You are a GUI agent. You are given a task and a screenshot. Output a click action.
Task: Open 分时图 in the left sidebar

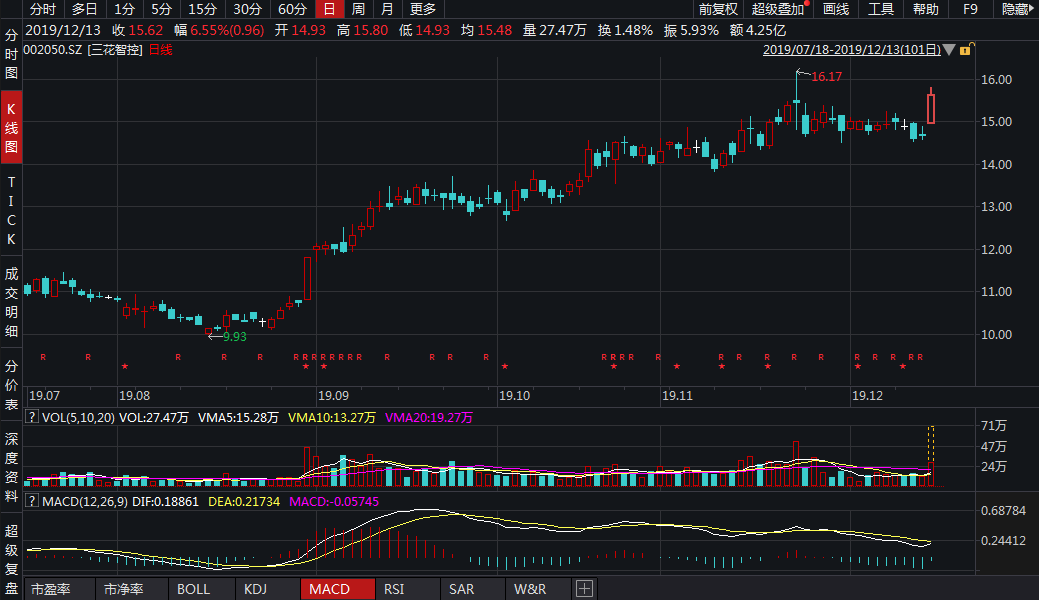click(x=11, y=54)
